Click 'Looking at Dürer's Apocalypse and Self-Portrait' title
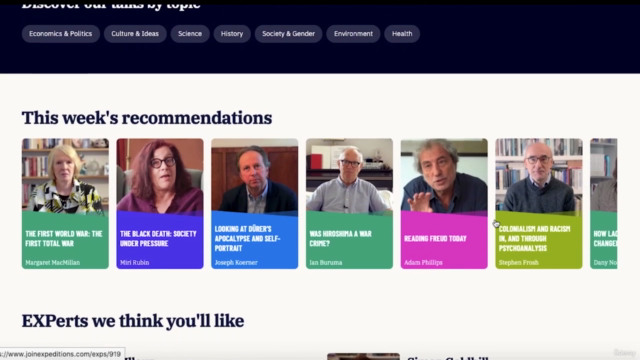 coord(247,238)
